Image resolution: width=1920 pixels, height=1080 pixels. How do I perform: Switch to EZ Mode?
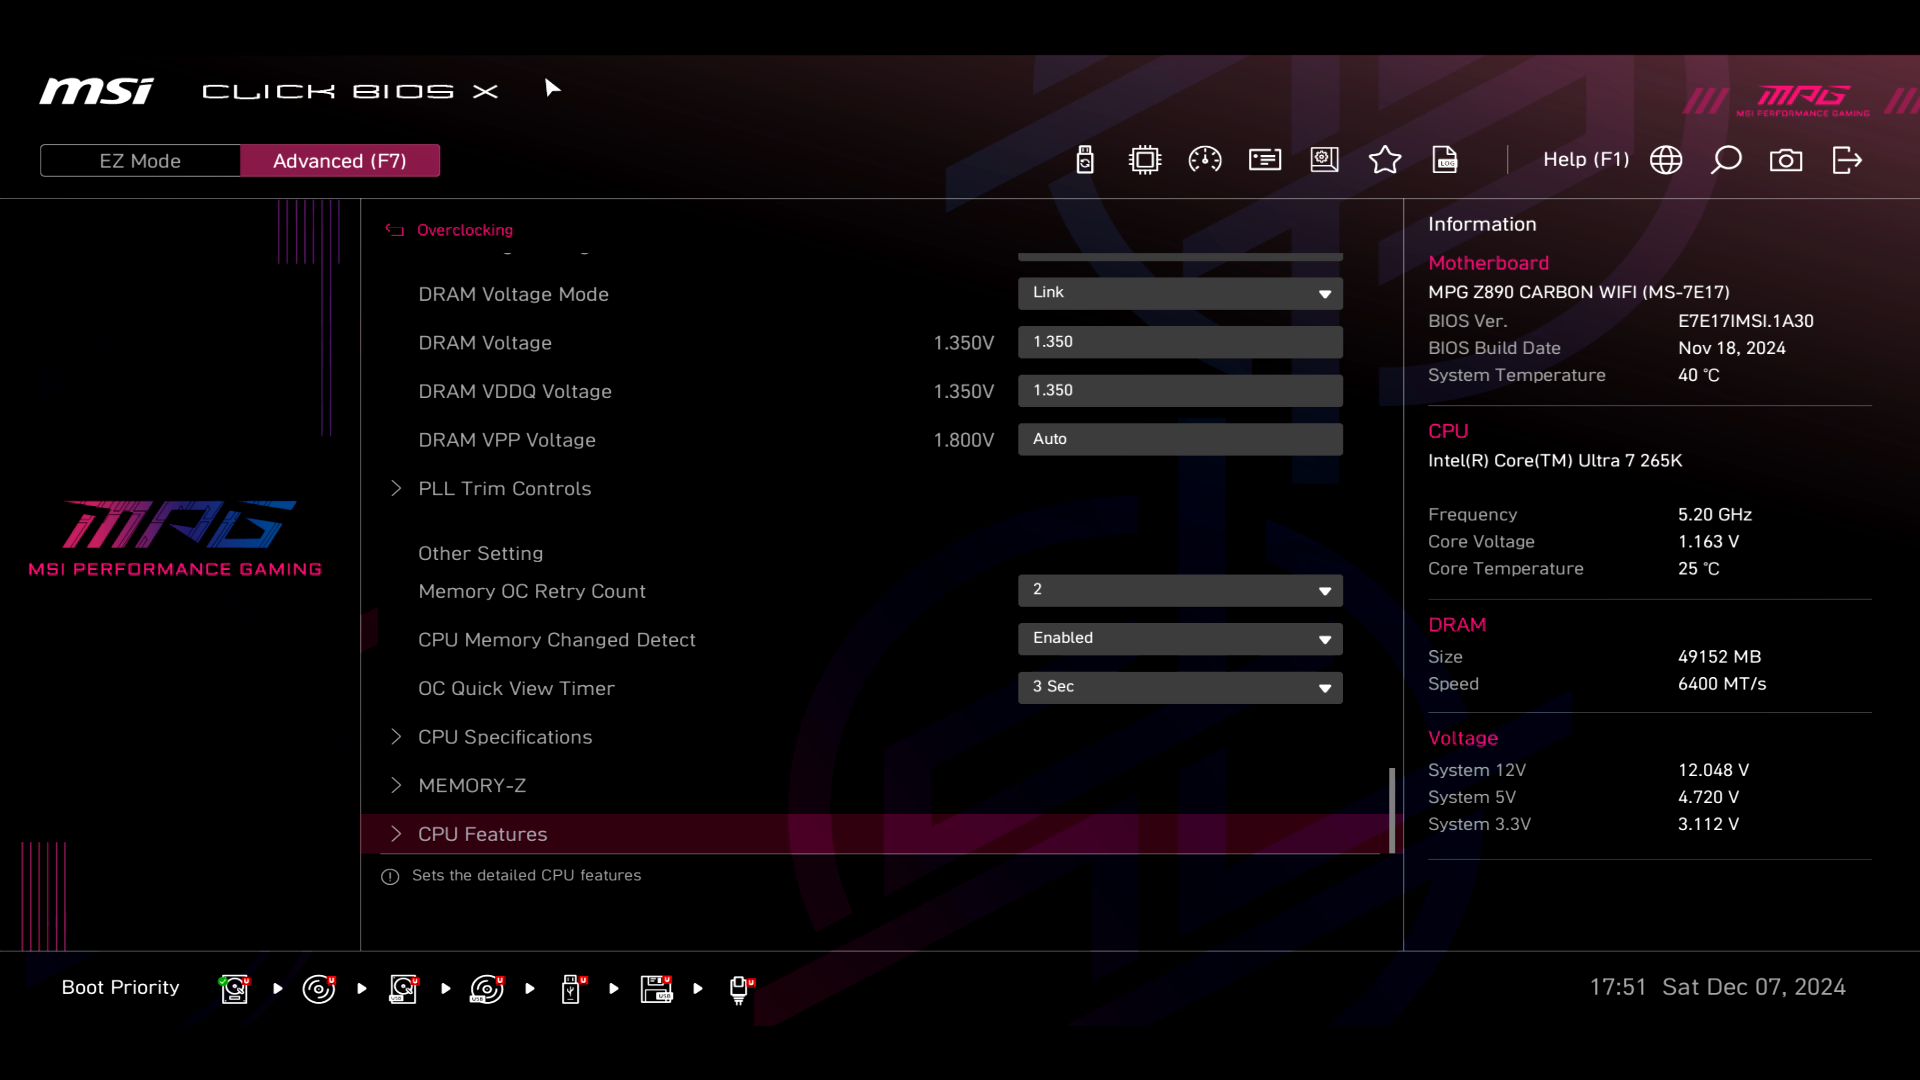140,161
